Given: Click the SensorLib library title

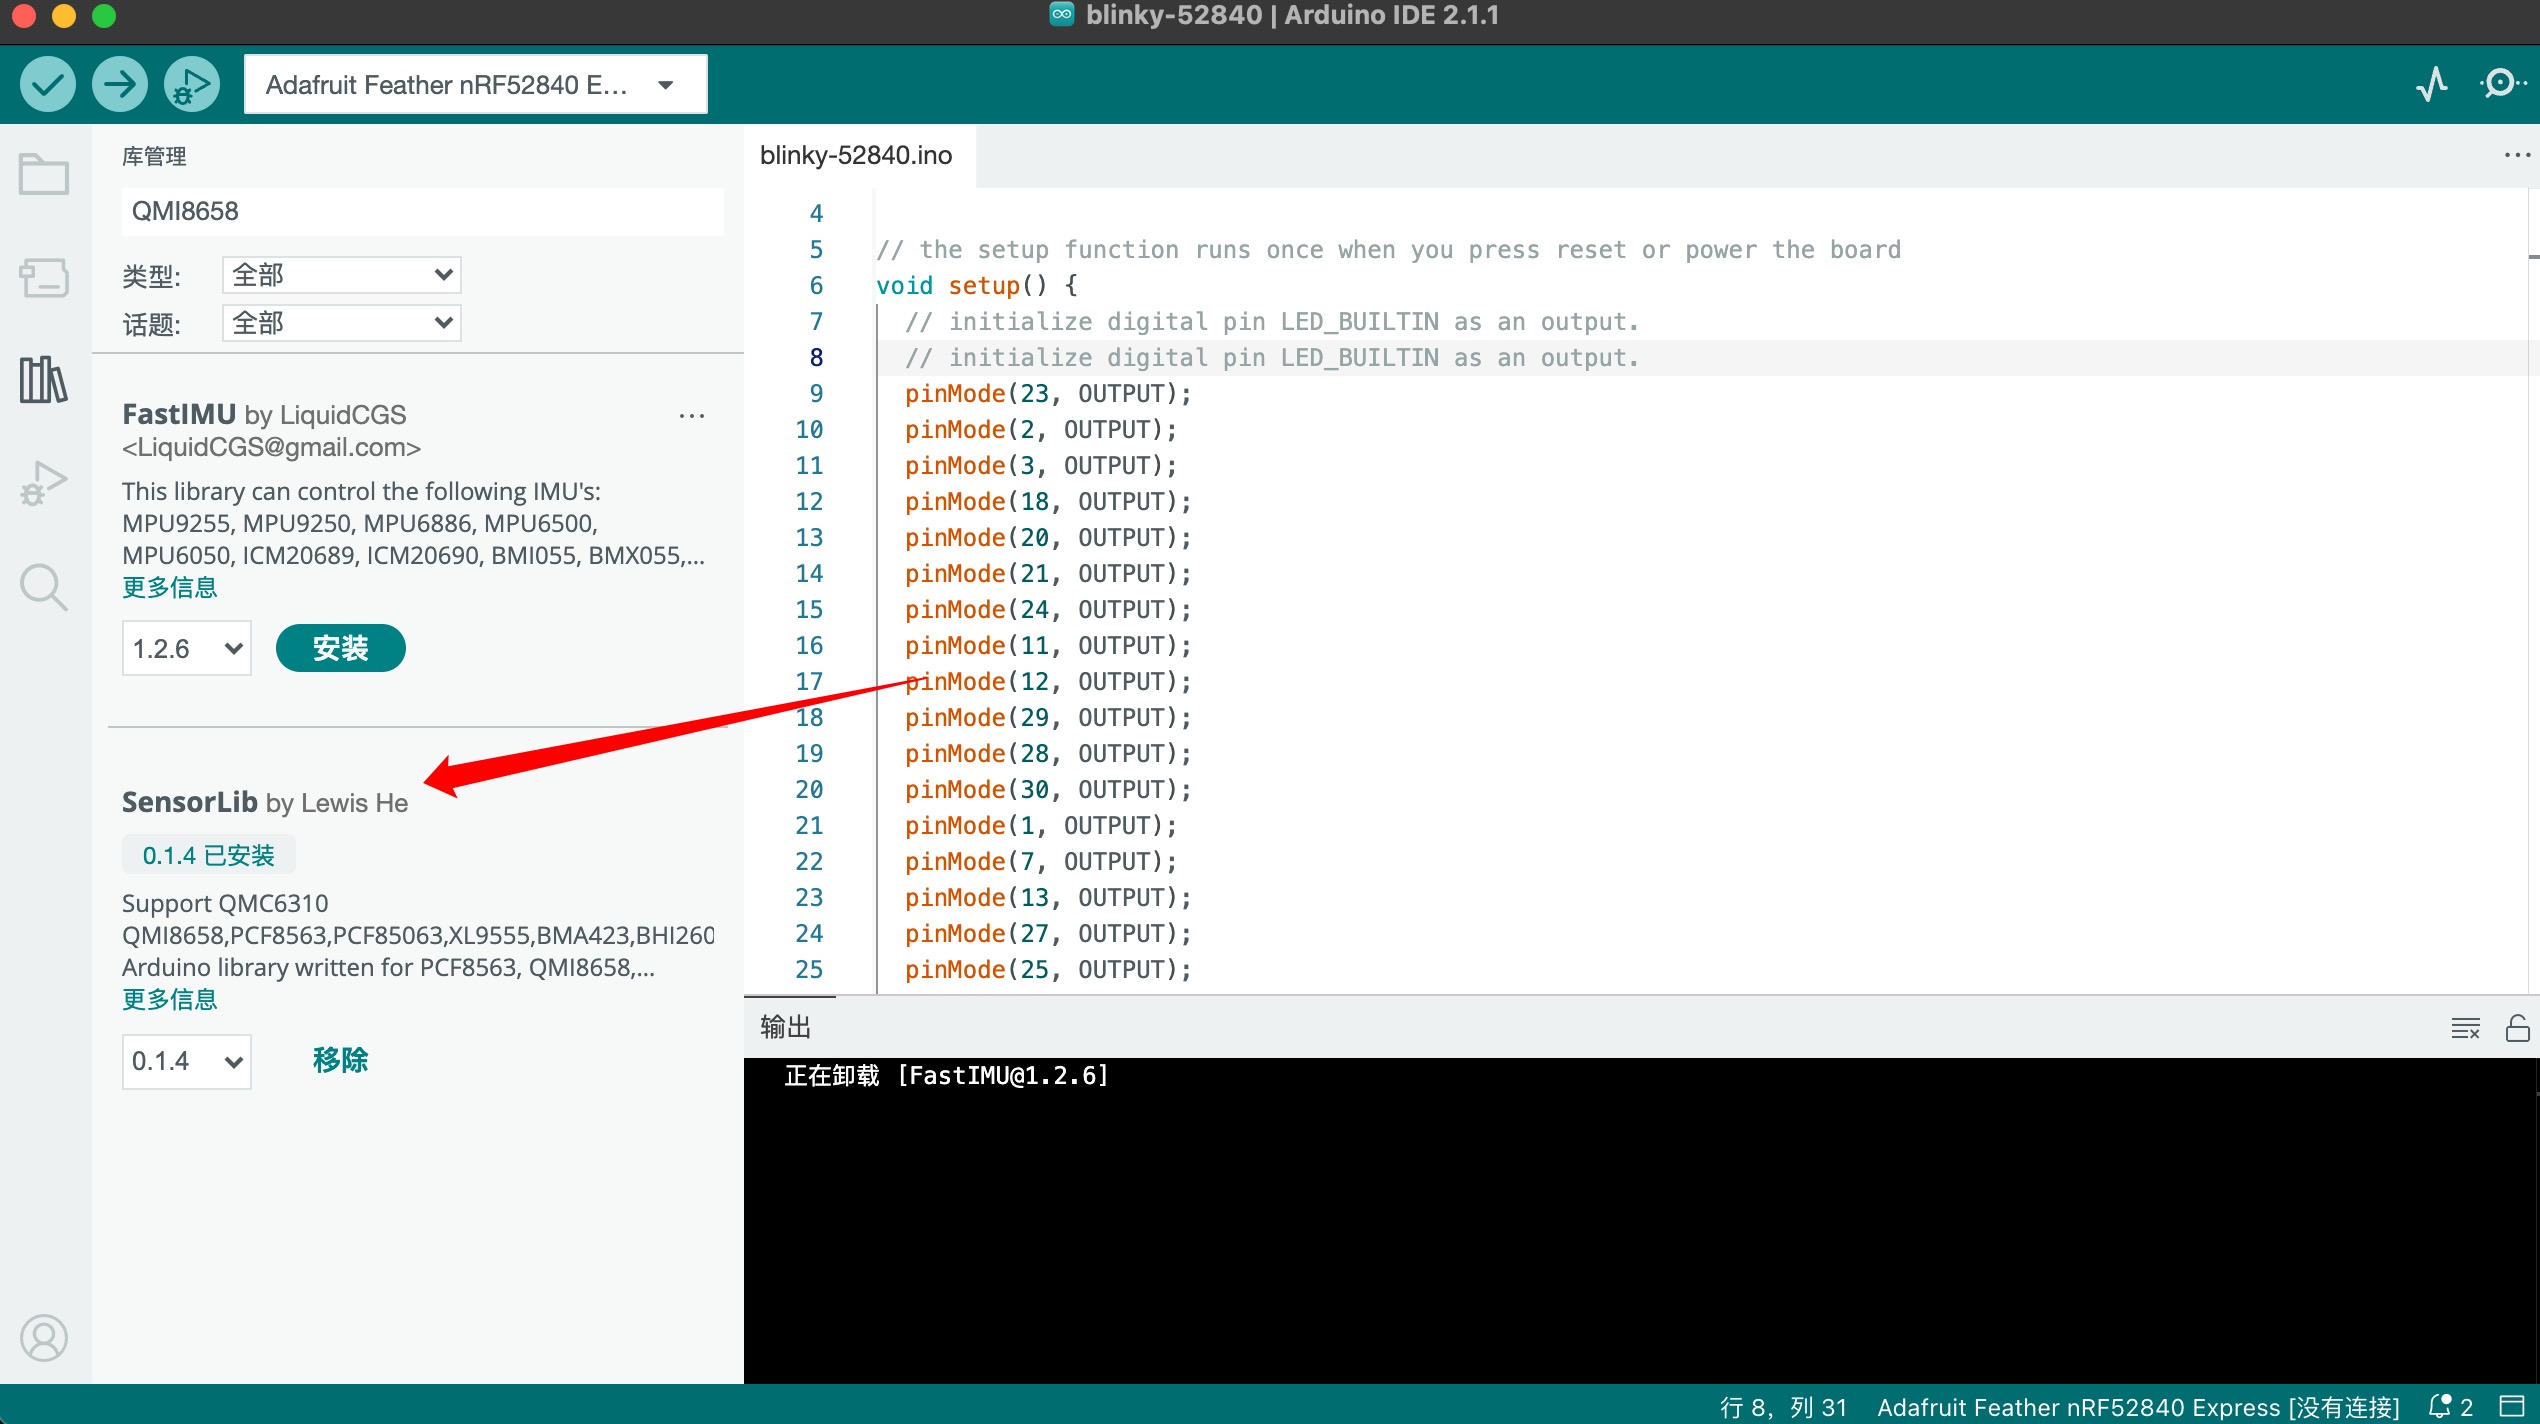Looking at the screenshot, I should point(190,802).
